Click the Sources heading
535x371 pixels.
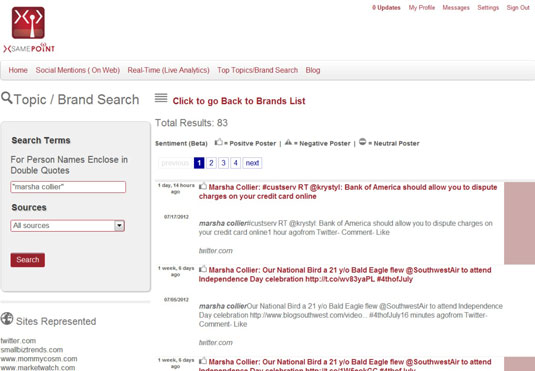(29, 208)
